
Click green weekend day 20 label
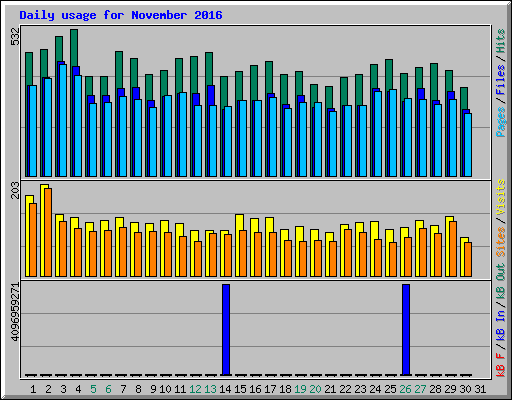coord(315,389)
